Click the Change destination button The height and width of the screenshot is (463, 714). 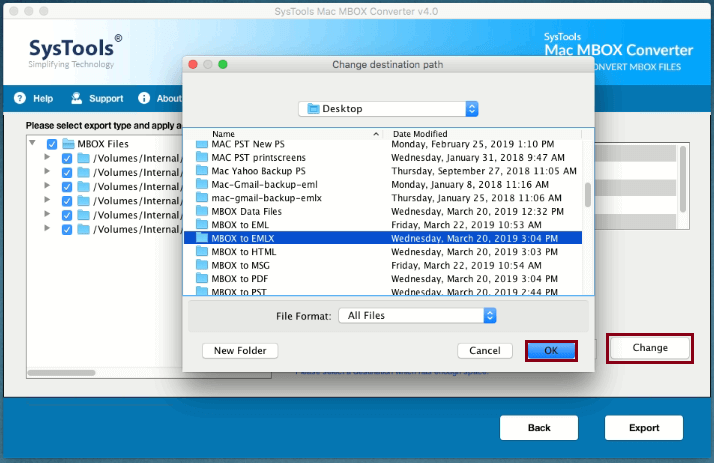(x=650, y=348)
